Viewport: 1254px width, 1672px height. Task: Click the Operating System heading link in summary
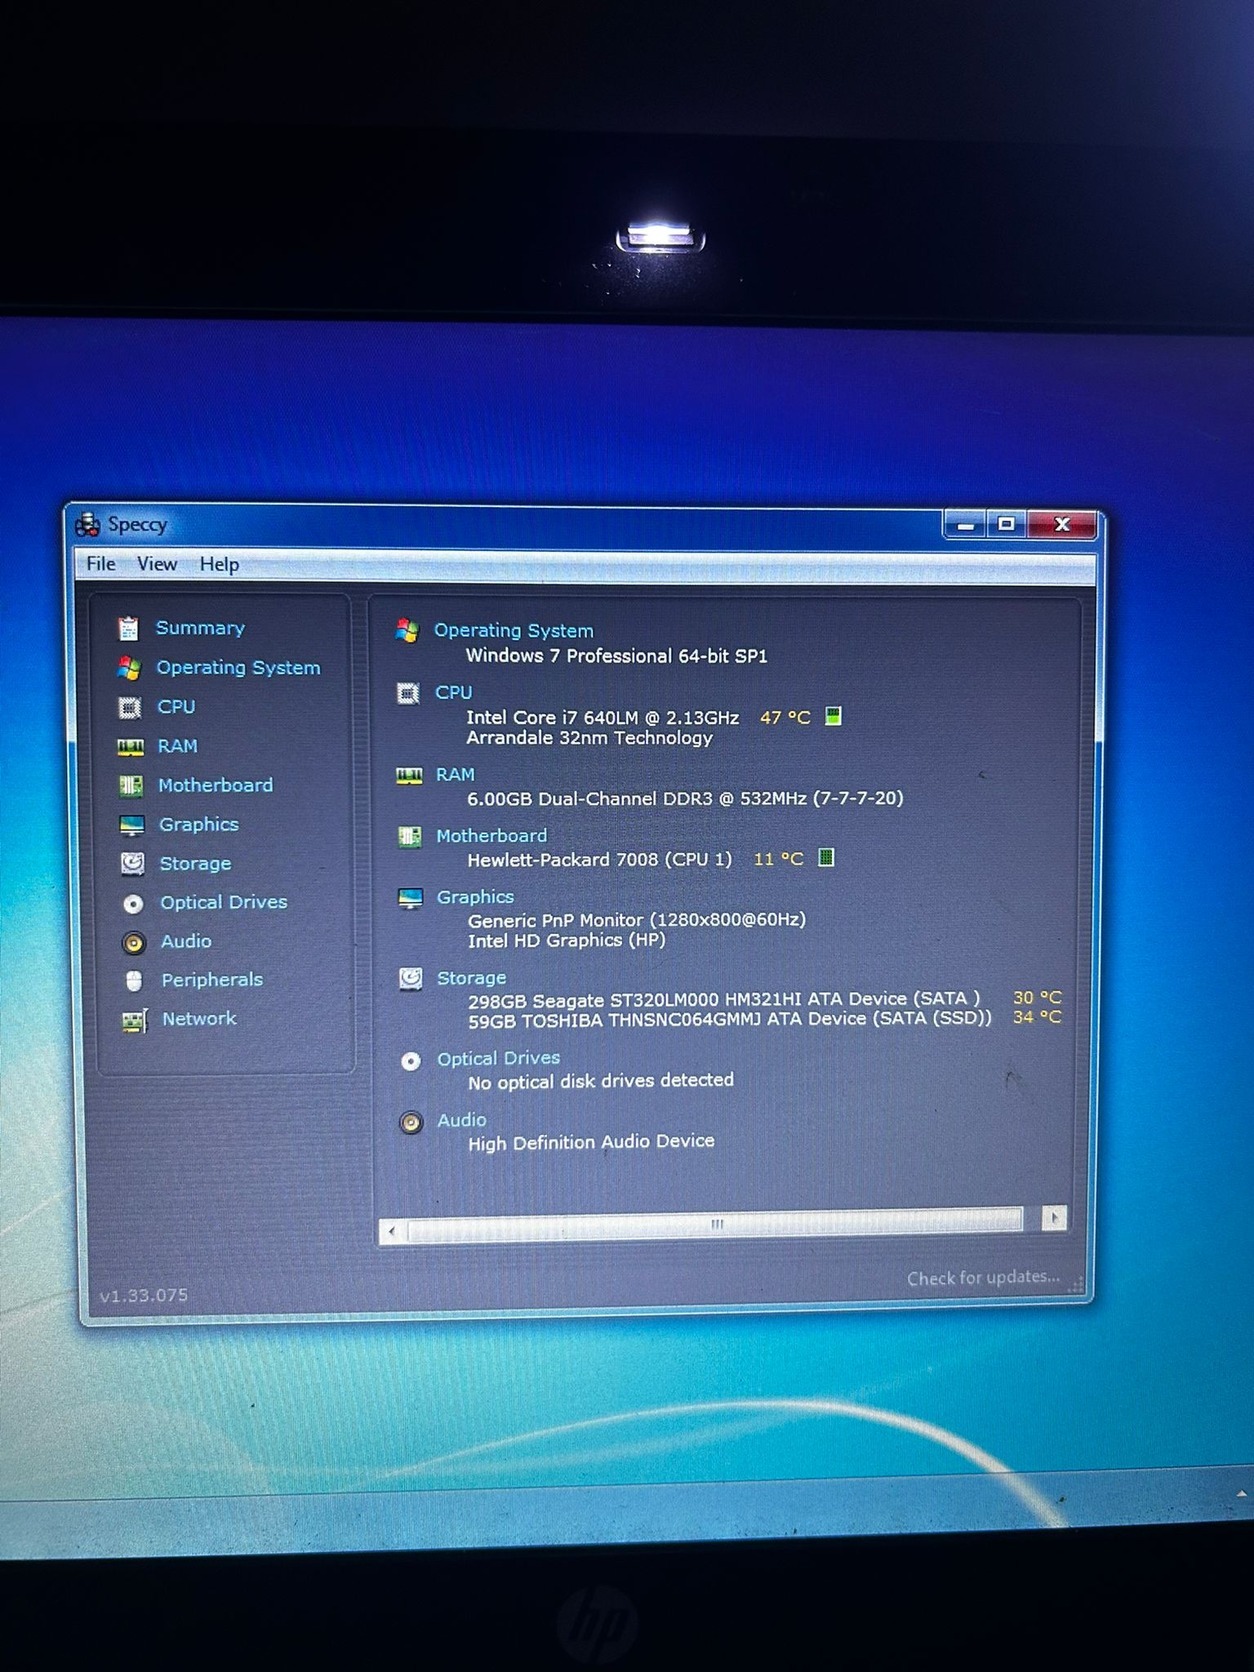tap(513, 631)
